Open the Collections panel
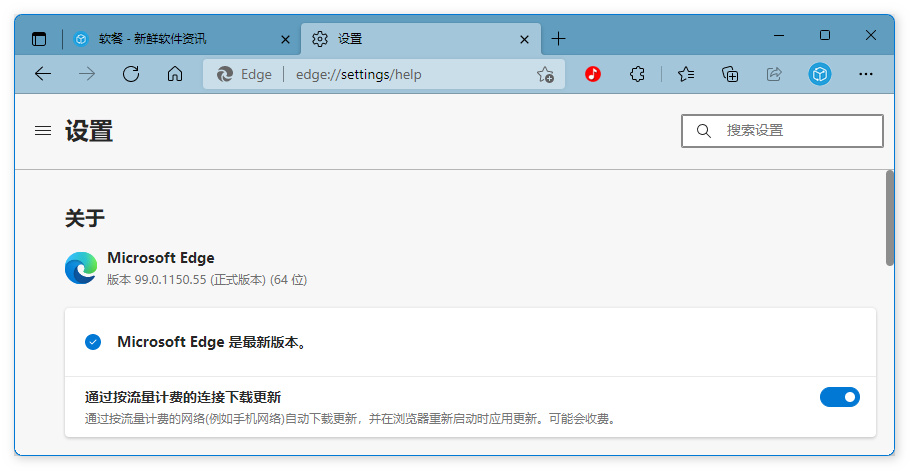Viewport: 910px width, 471px height. (x=730, y=74)
